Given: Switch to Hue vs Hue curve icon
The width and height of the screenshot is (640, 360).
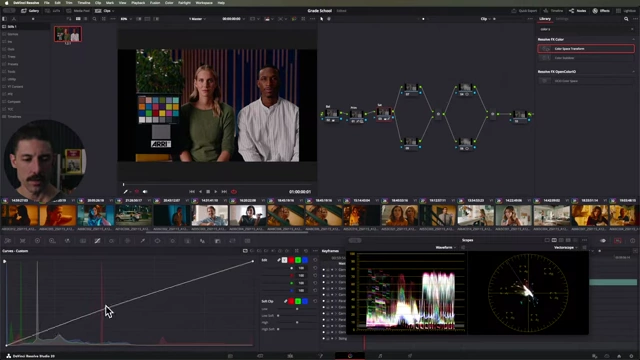Looking at the screenshot, I should (x=252, y=251).
